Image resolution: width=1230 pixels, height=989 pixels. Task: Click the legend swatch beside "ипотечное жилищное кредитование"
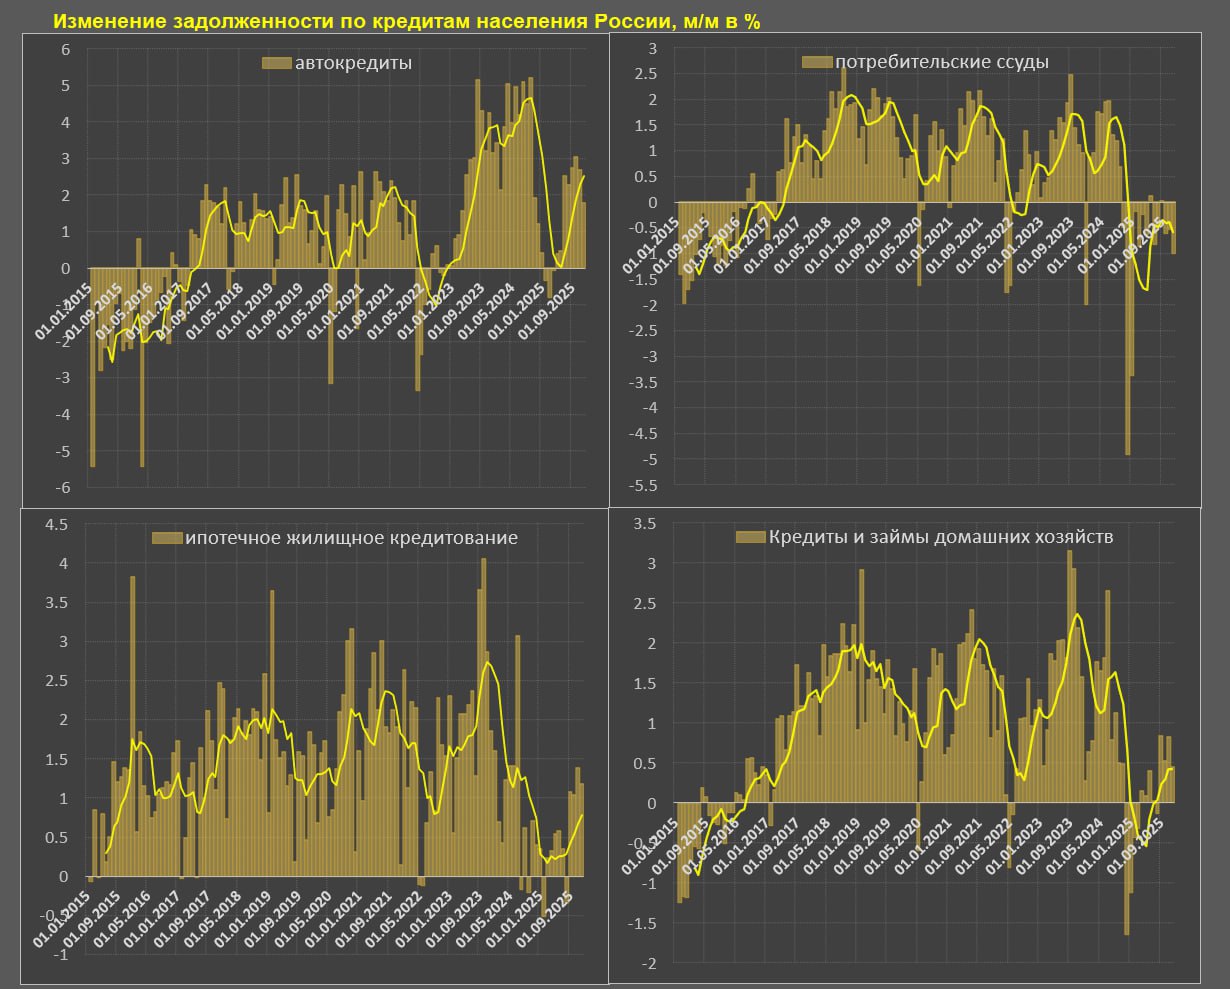point(165,538)
